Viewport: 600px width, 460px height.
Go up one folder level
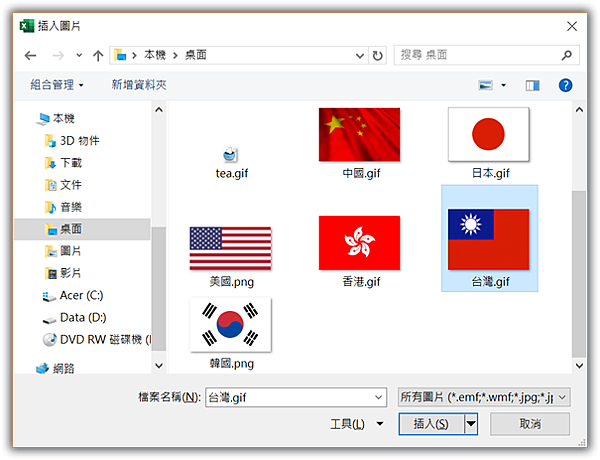coord(98,56)
